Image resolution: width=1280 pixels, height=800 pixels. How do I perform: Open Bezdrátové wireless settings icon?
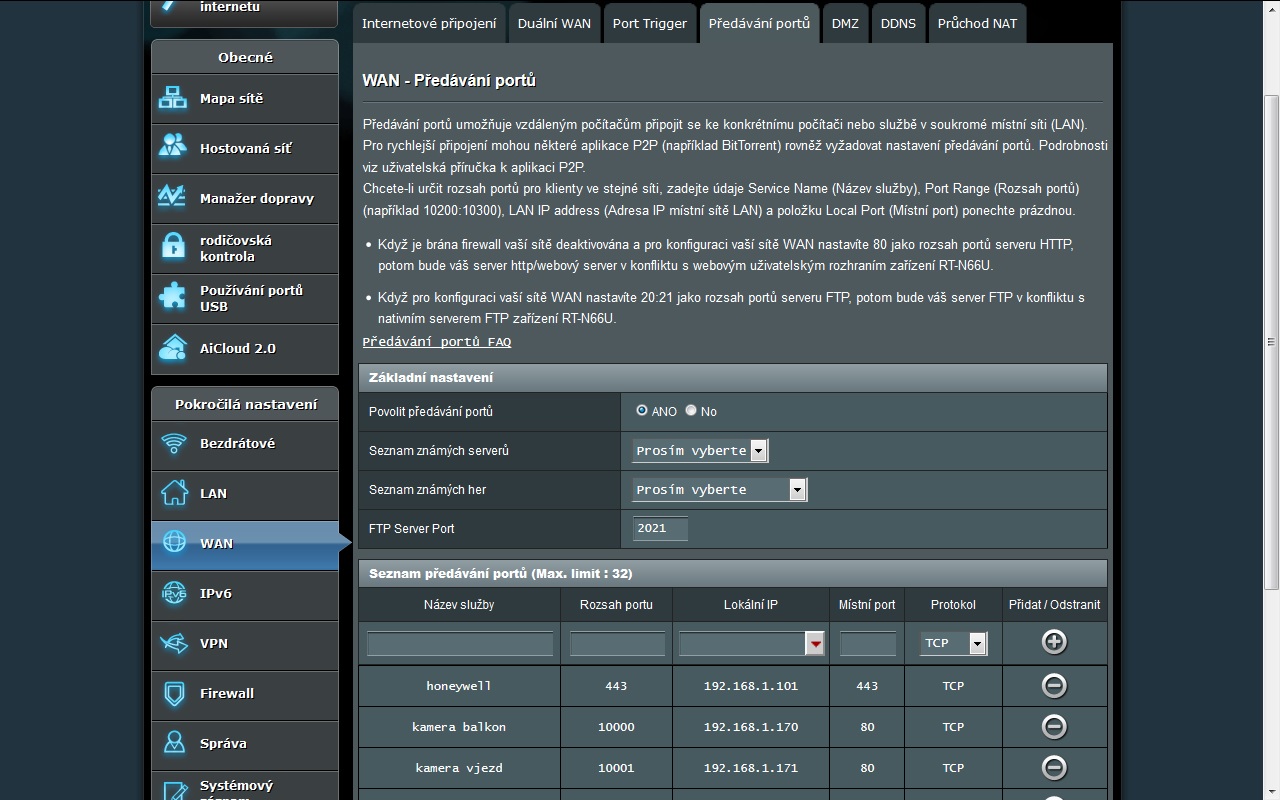[x=174, y=443]
